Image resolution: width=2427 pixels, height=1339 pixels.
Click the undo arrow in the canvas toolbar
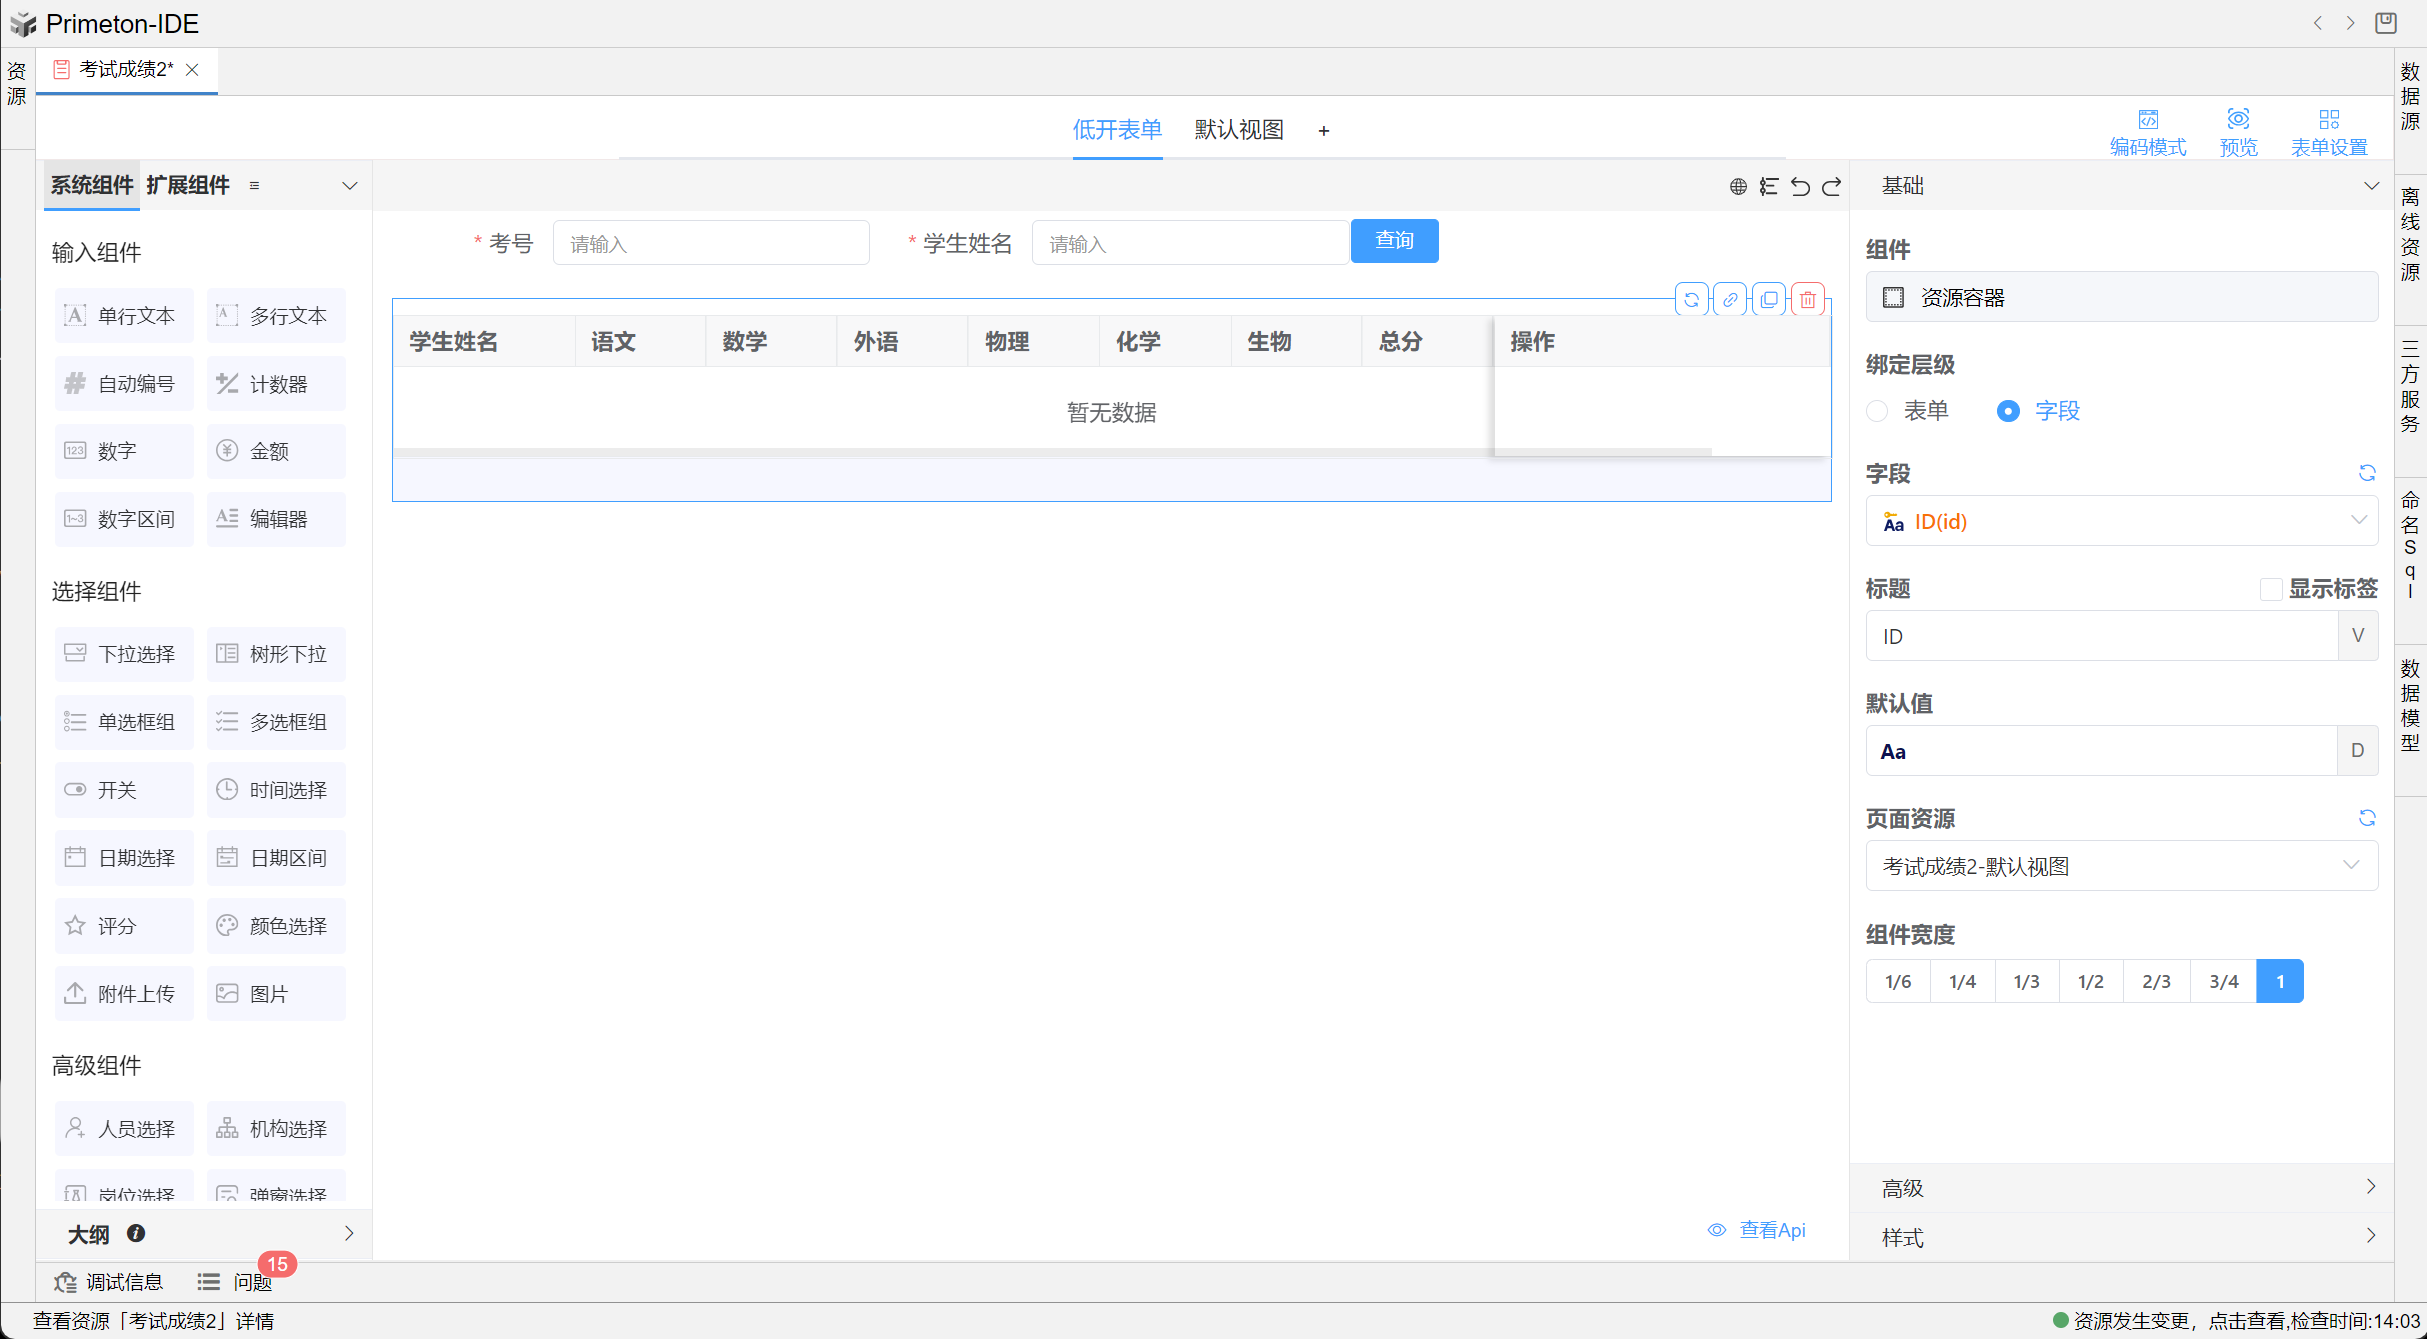point(1800,187)
